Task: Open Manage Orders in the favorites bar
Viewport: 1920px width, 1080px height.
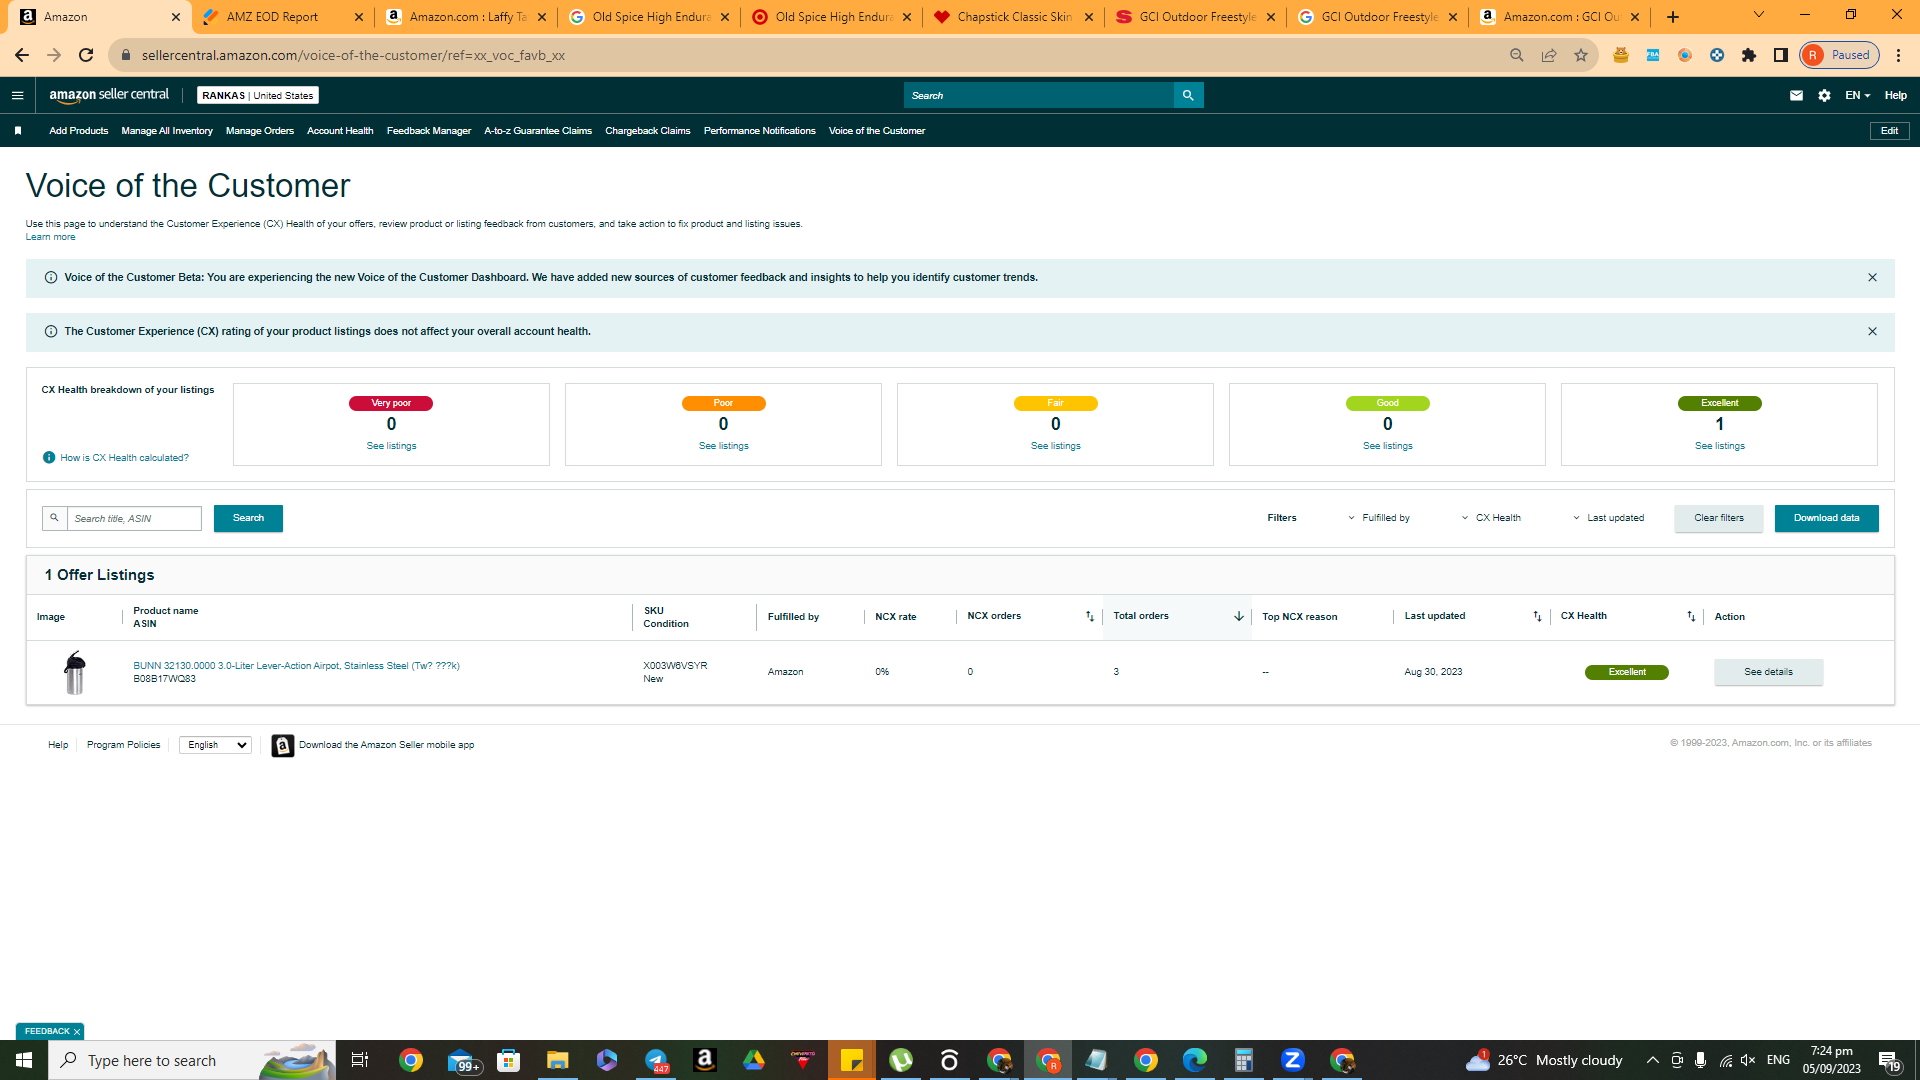Action: click(260, 131)
